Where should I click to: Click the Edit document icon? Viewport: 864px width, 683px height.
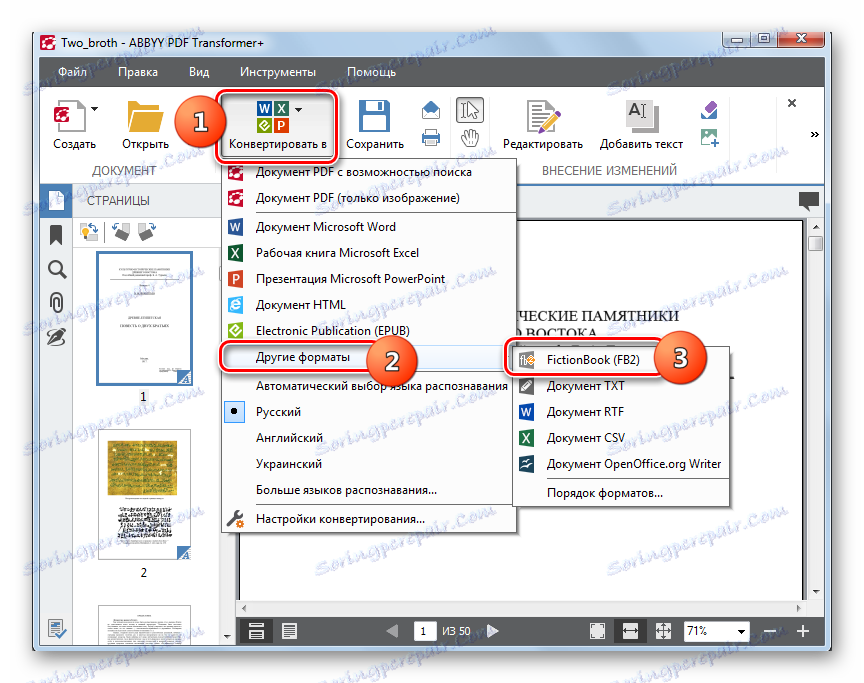pos(543,116)
